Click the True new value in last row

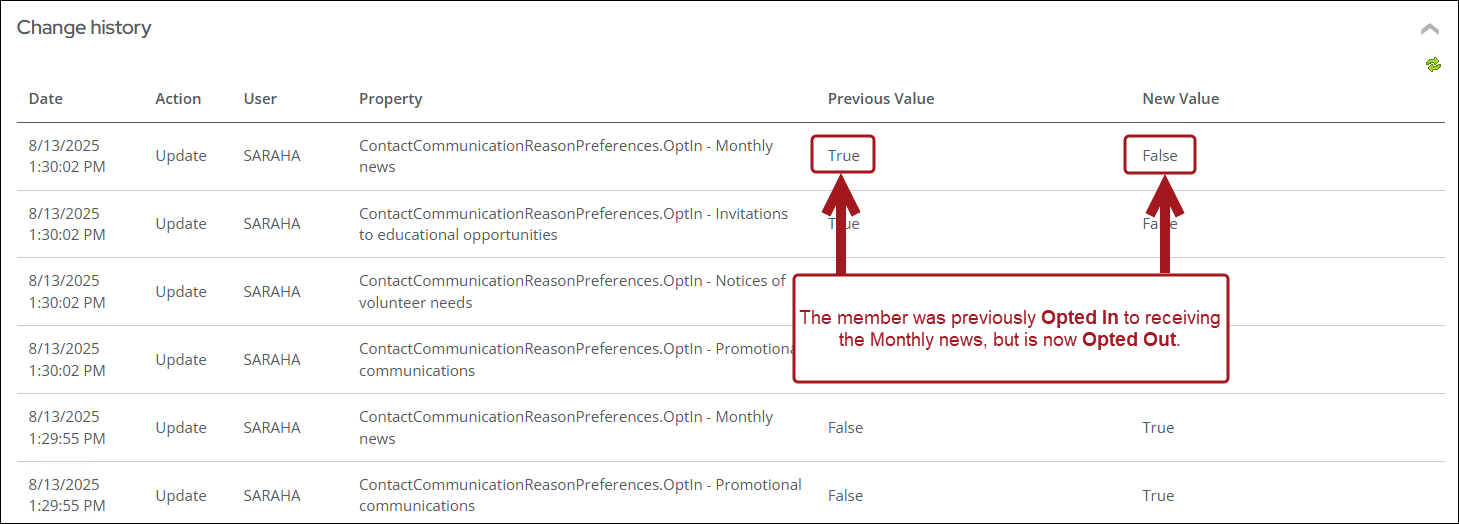pyautogui.click(x=1158, y=495)
